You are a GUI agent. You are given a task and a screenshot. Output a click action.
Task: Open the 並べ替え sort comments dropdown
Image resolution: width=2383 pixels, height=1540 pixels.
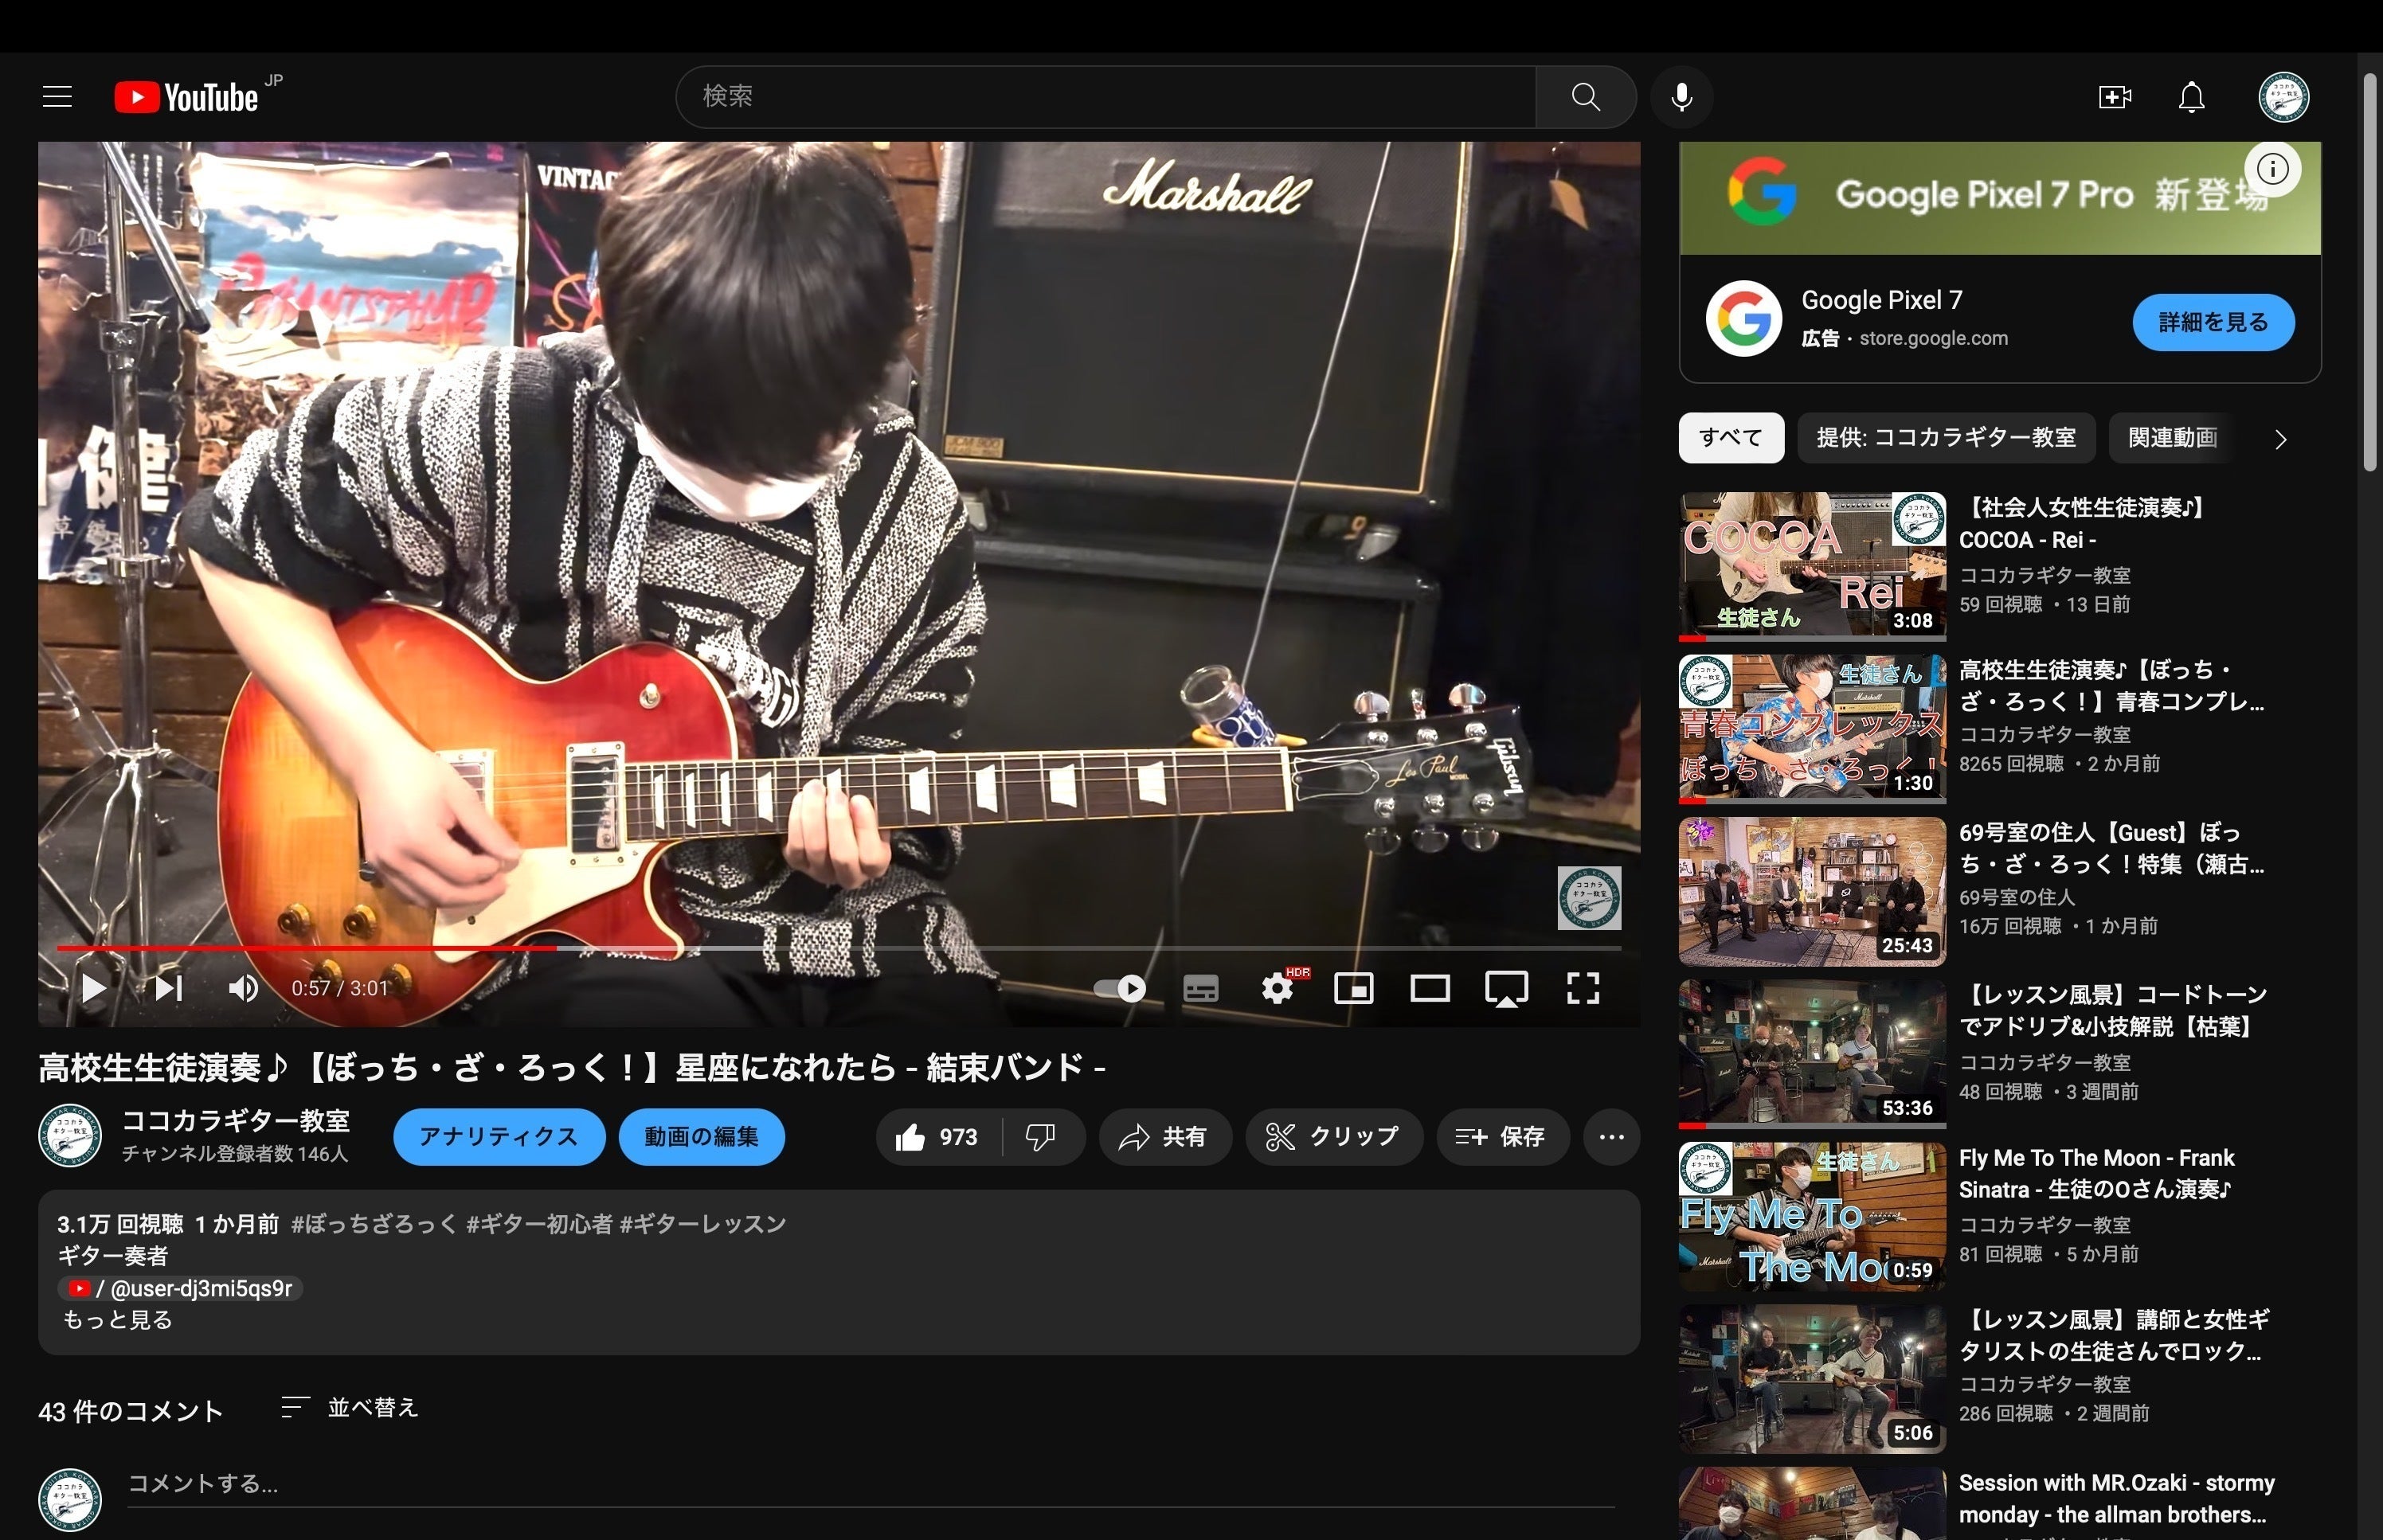pyautogui.click(x=350, y=1408)
